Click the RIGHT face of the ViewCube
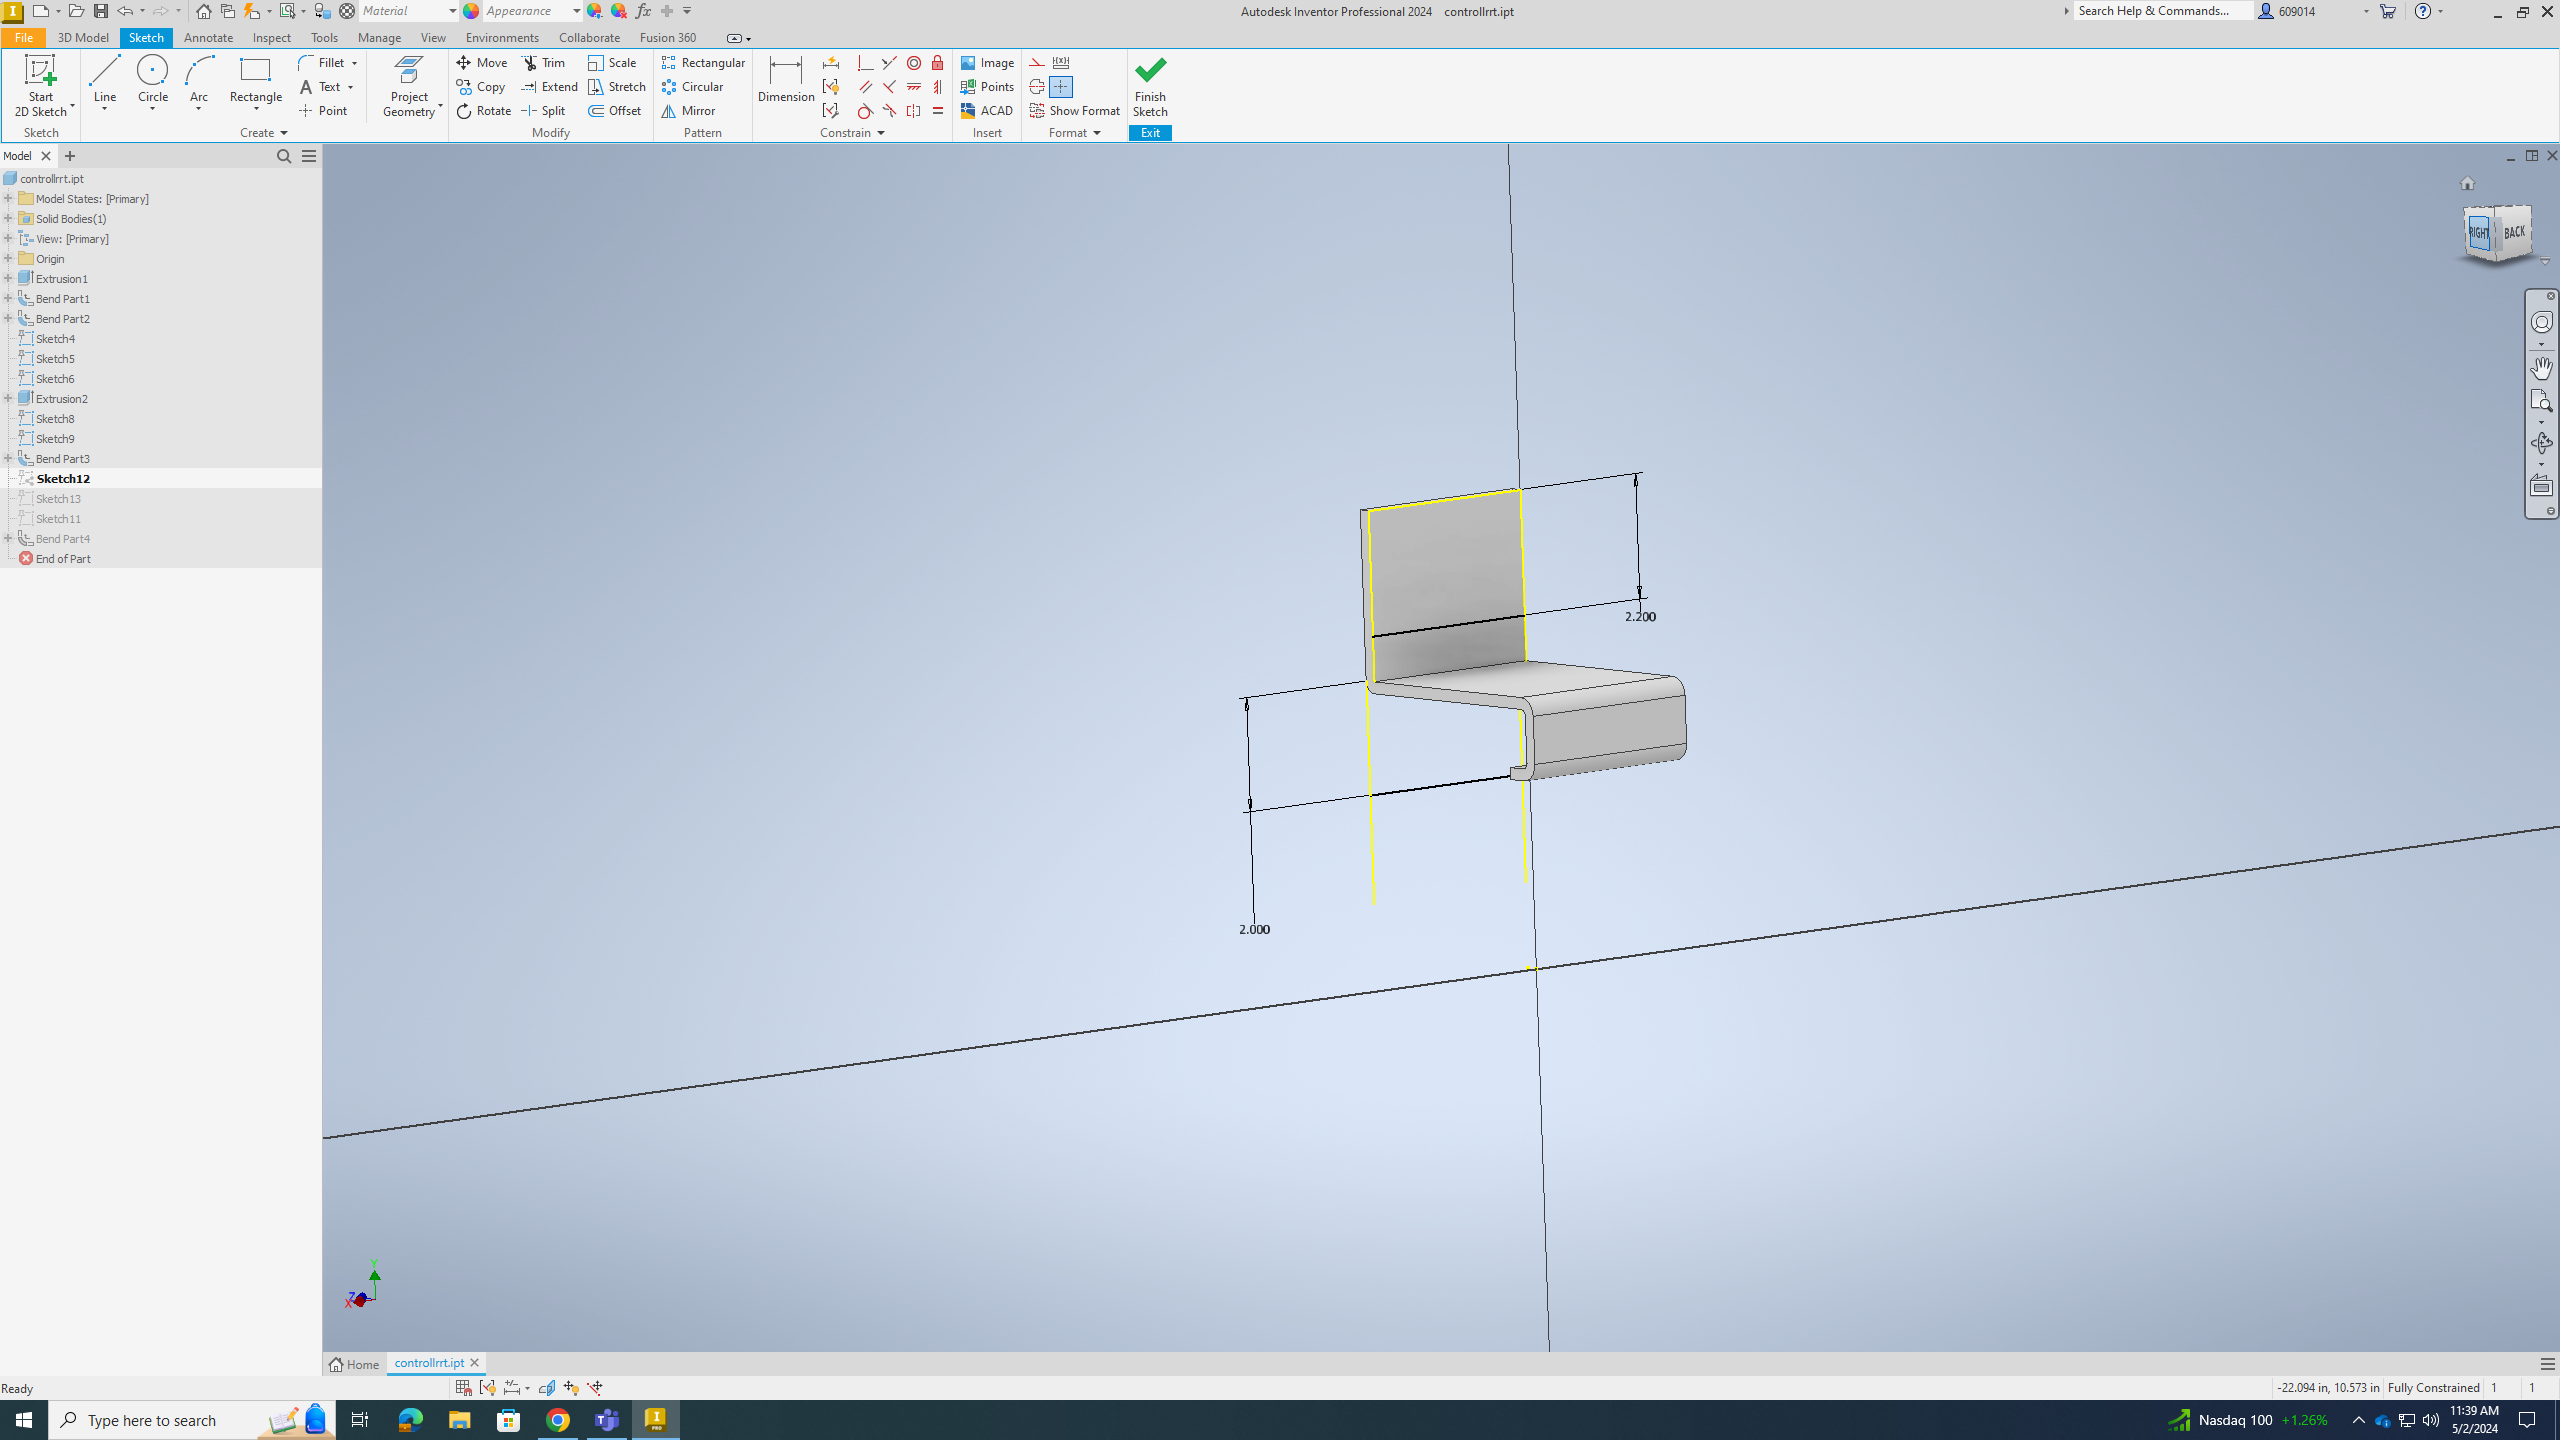The width and height of the screenshot is (2560, 1440). [2478, 233]
